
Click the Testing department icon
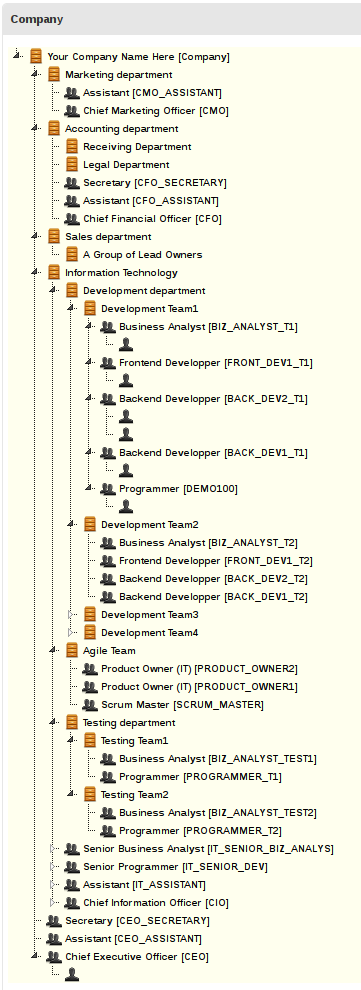point(72,722)
